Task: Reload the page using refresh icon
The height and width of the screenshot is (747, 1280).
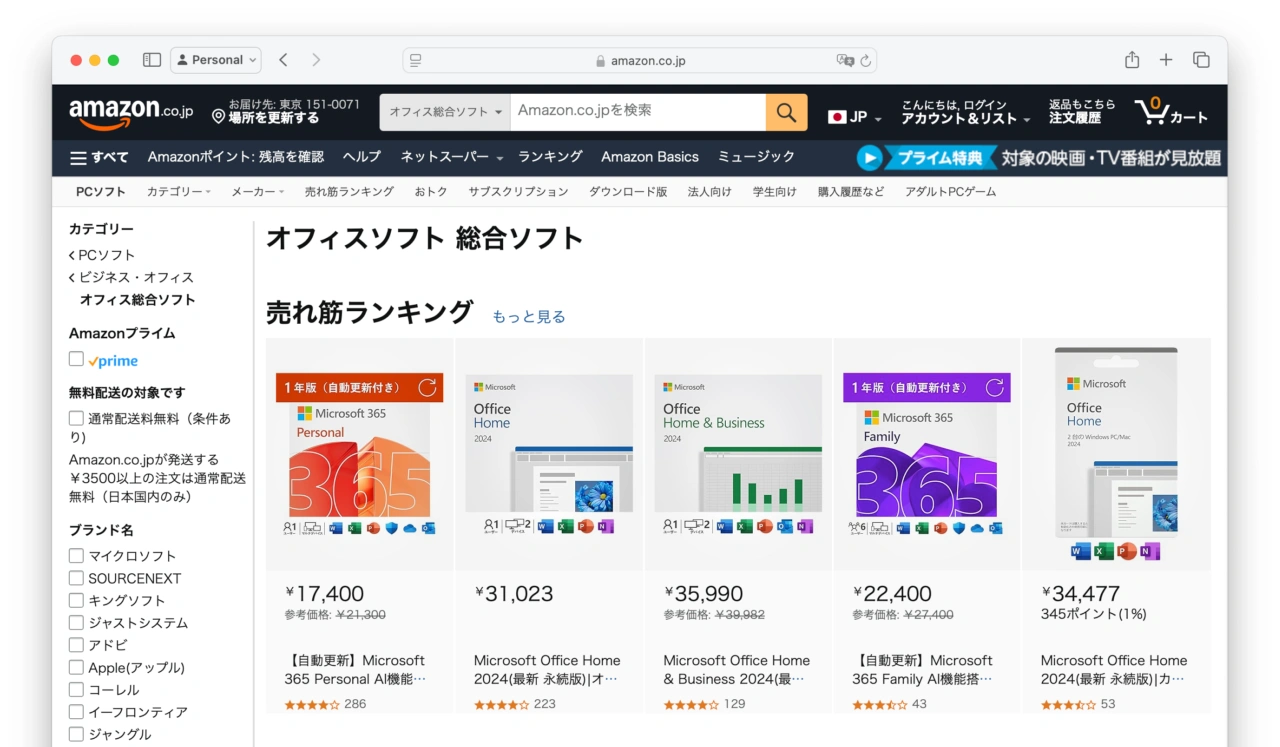Action: point(866,61)
